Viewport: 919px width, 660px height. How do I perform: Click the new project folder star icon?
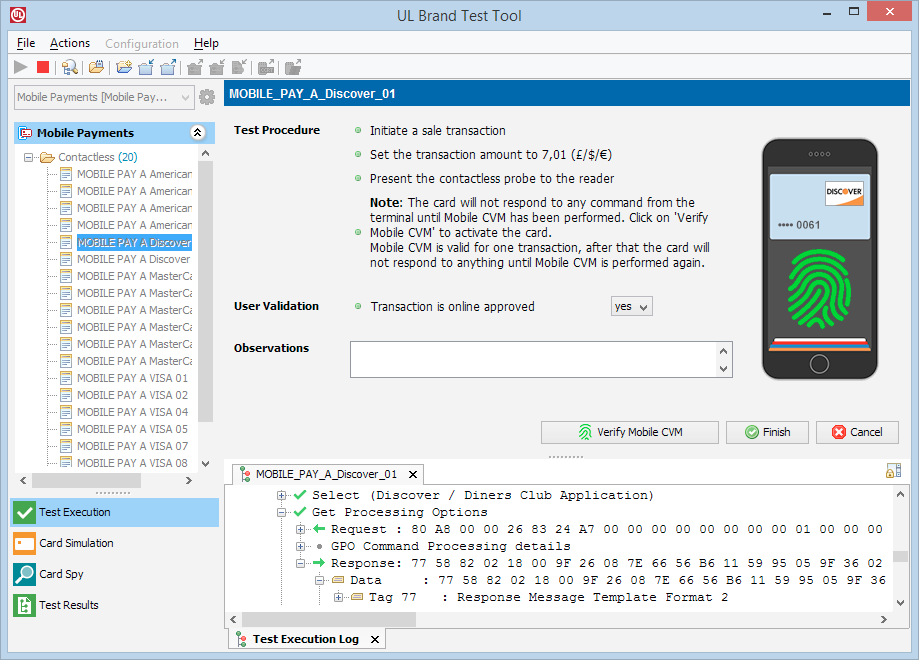point(124,67)
